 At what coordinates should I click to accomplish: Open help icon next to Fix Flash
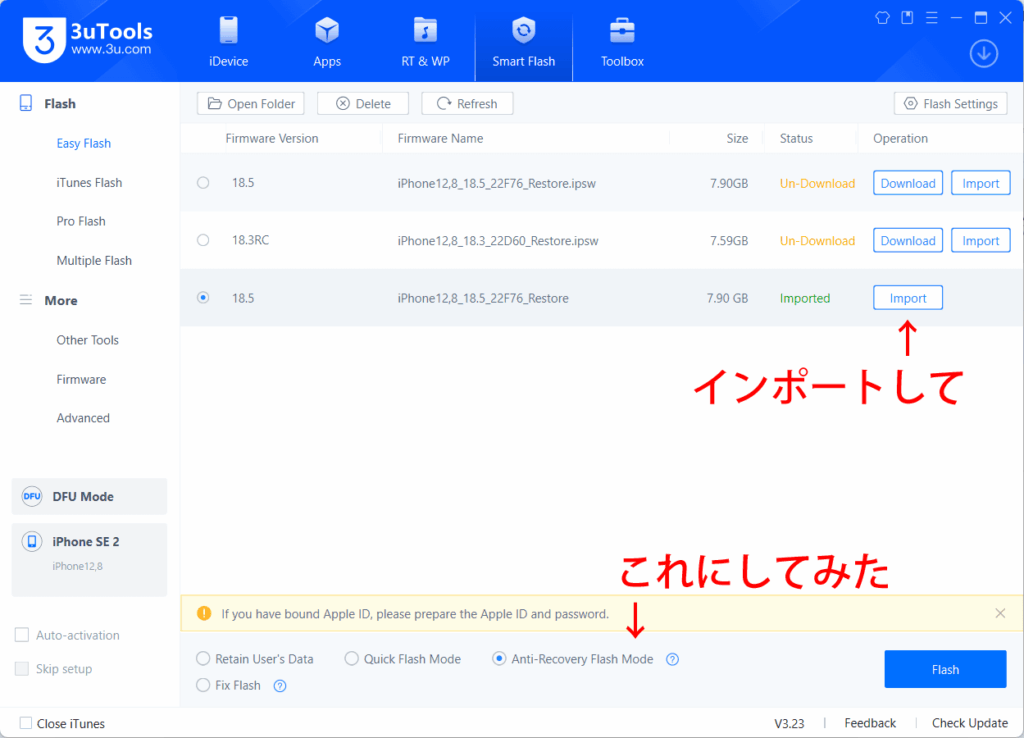tap(280, 686)
